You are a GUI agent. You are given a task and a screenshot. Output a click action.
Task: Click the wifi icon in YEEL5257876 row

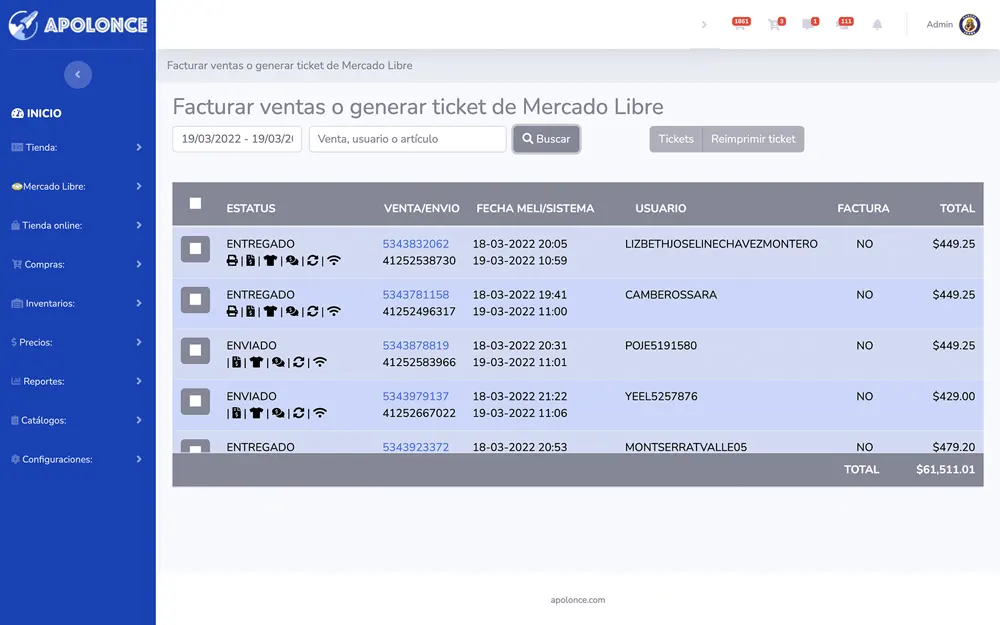pos(320,413)
